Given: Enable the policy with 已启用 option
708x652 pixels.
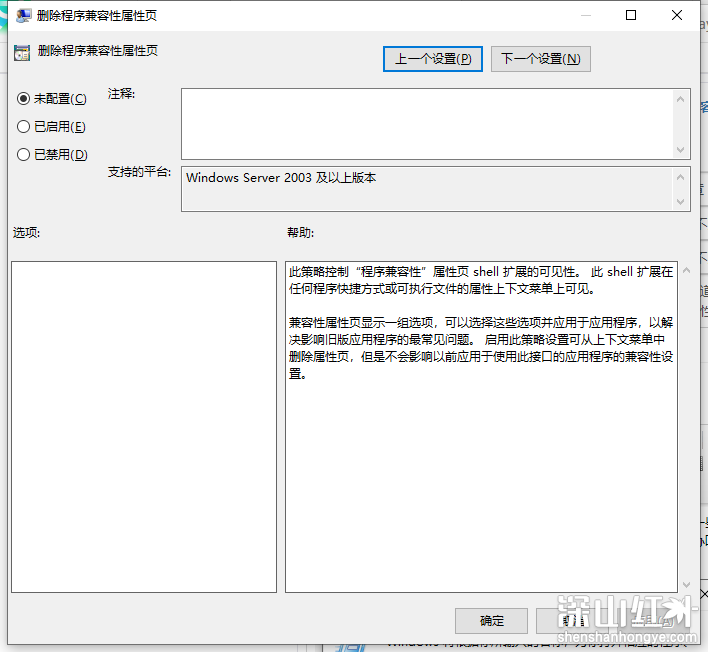Looking at the screenshot, I should point(24,127).
